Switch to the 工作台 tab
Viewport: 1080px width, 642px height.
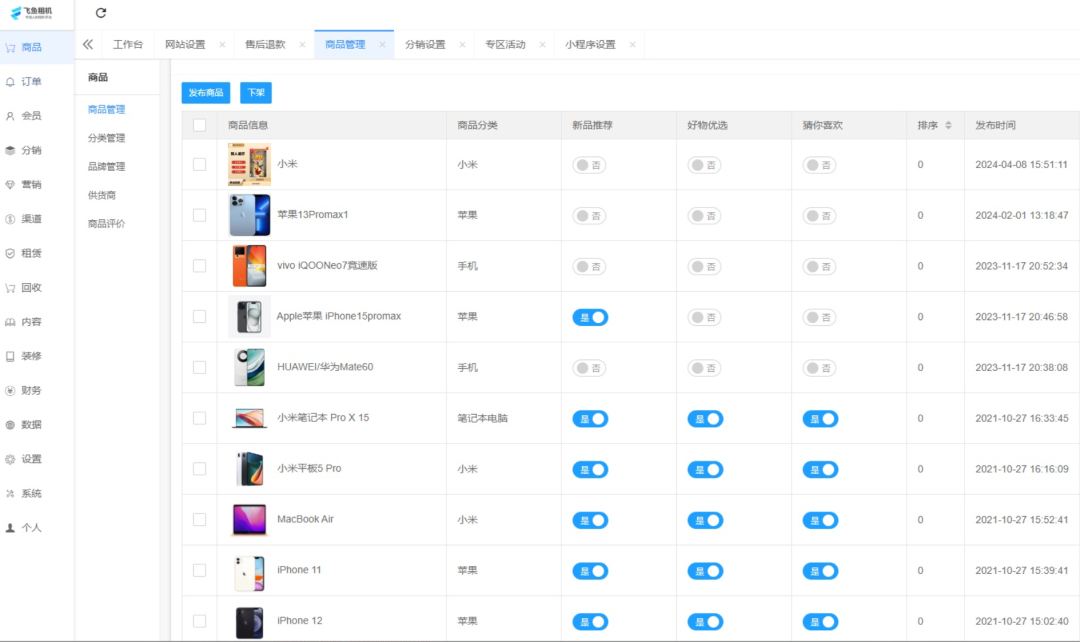(x=128, y=45)
